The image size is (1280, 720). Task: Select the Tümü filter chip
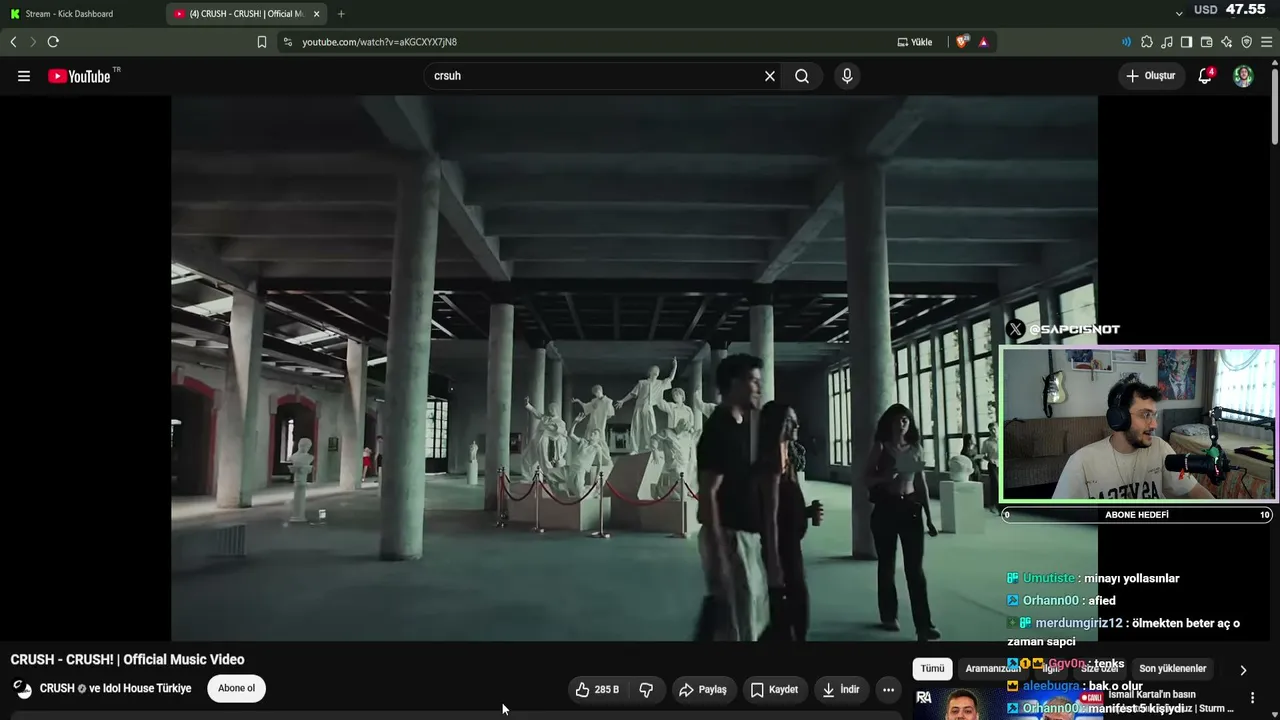pos(932,669)
